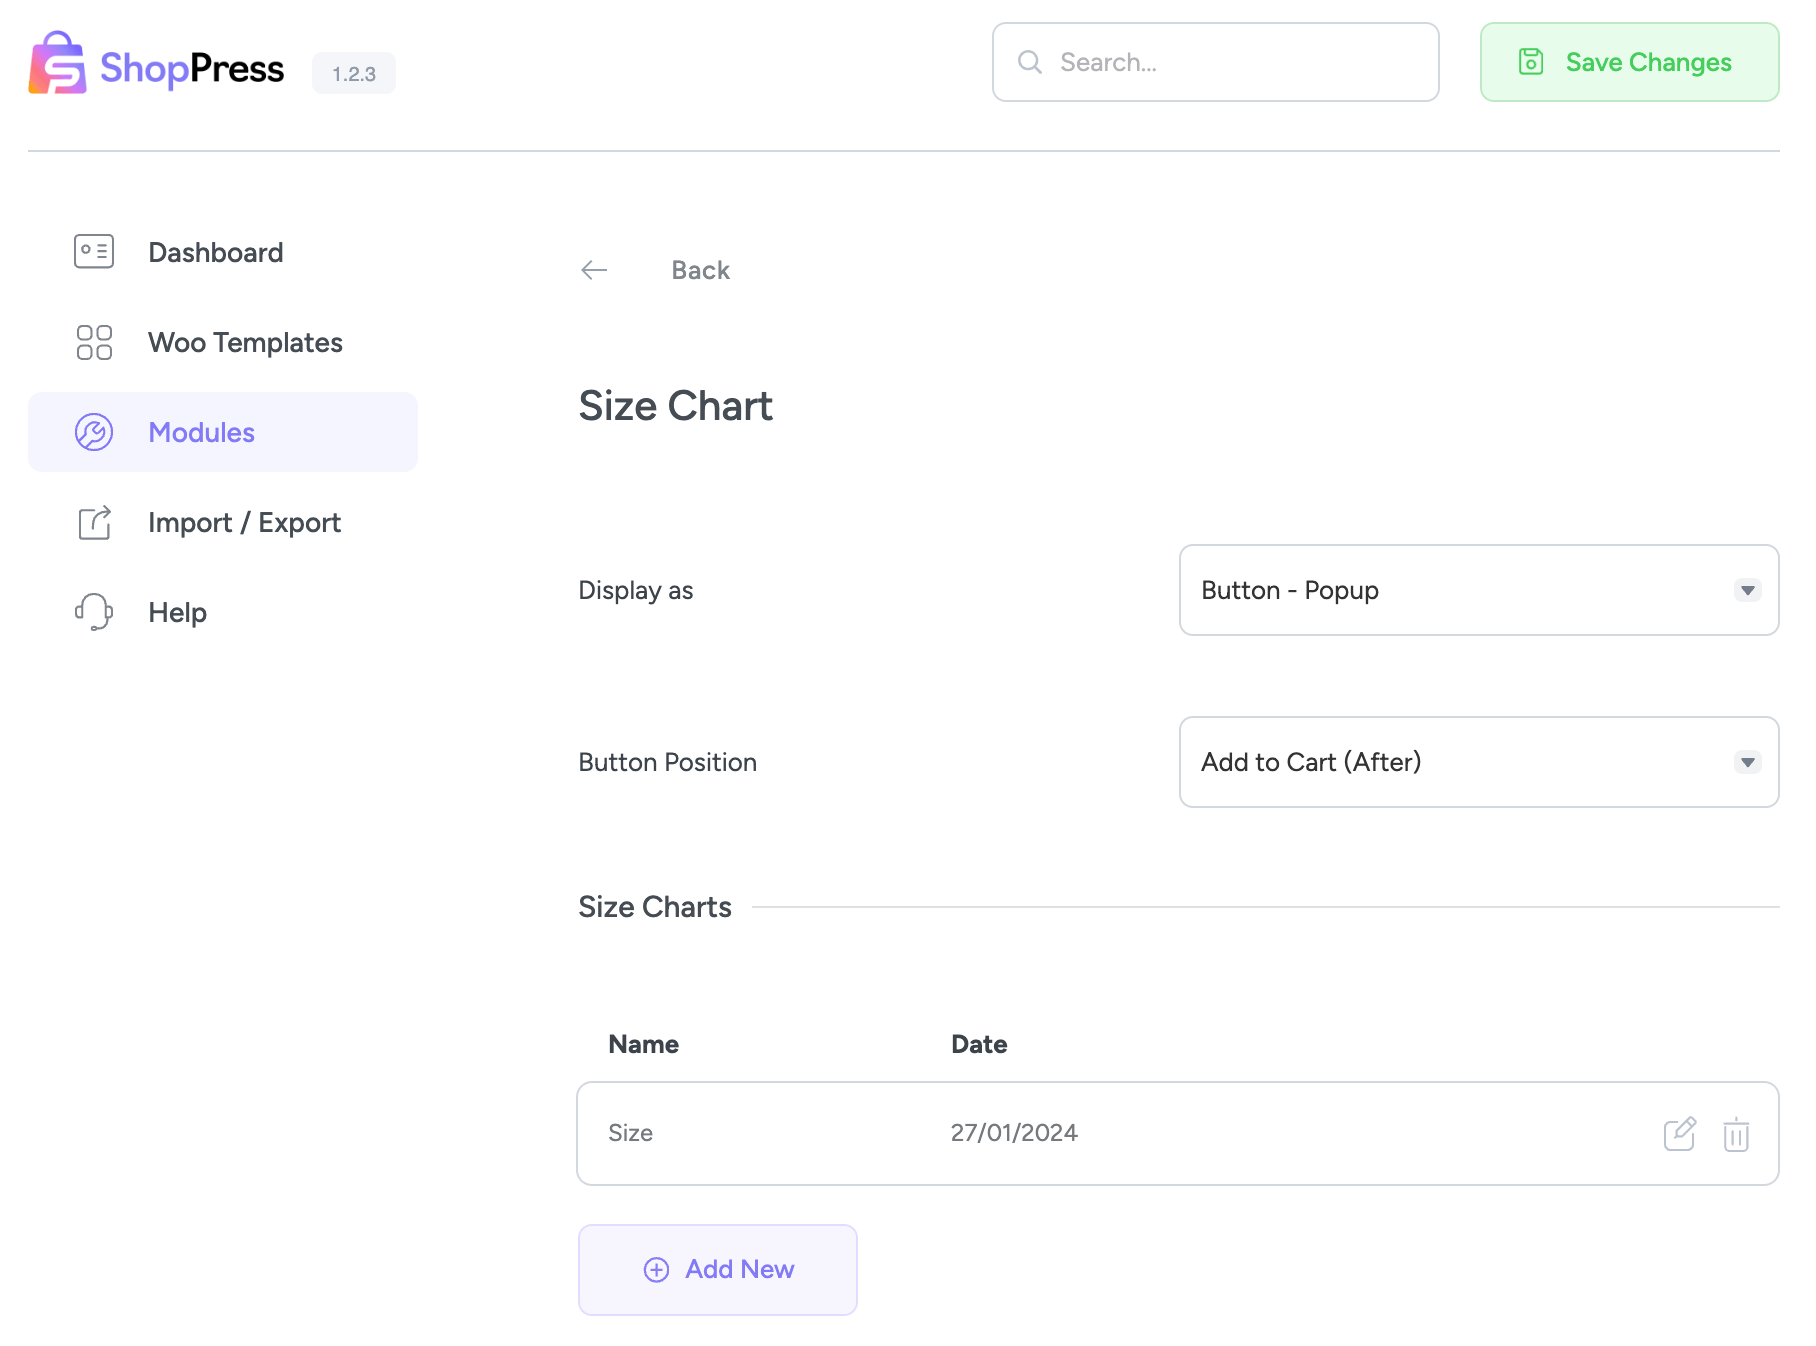Click the Help headset icon
The image size is (1816, 1346).
point(93,612)
